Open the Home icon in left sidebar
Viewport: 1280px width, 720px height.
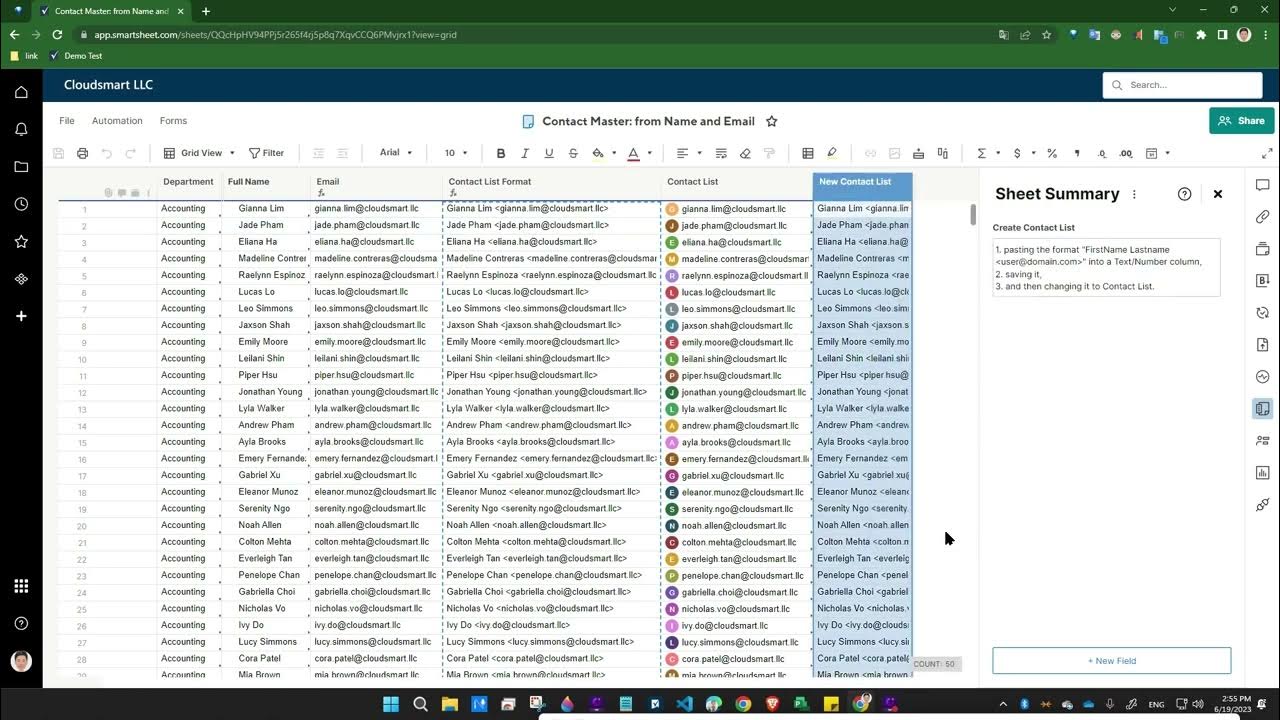(x=21, y=92)
